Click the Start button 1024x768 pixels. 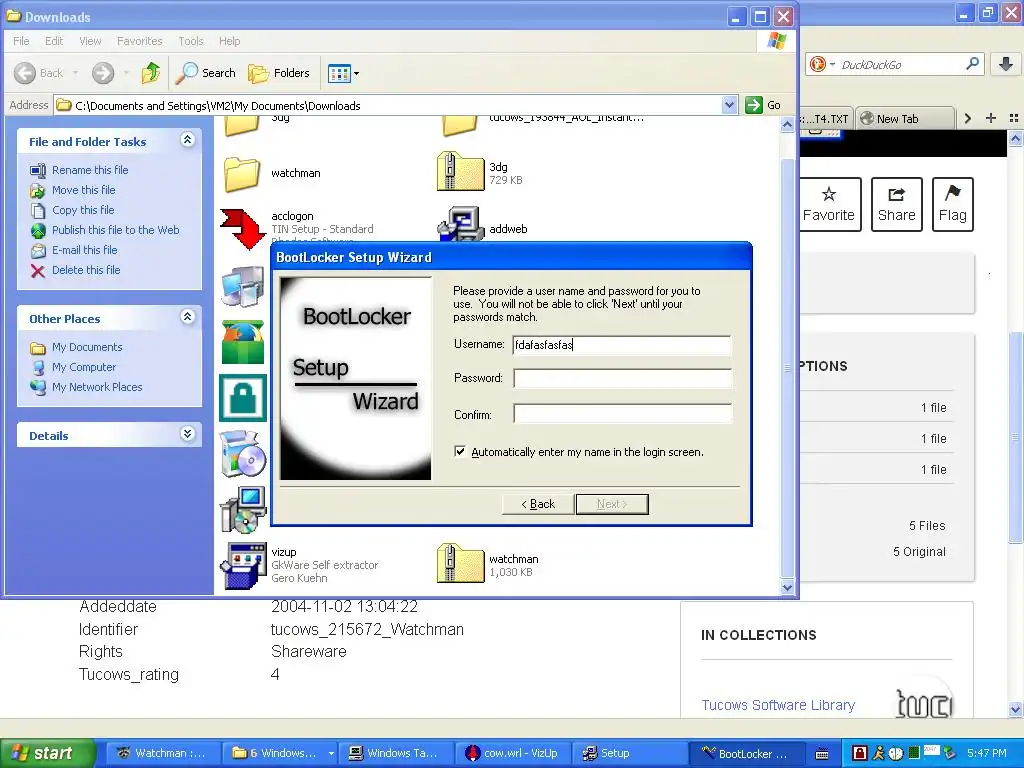[x=47, y=753]
